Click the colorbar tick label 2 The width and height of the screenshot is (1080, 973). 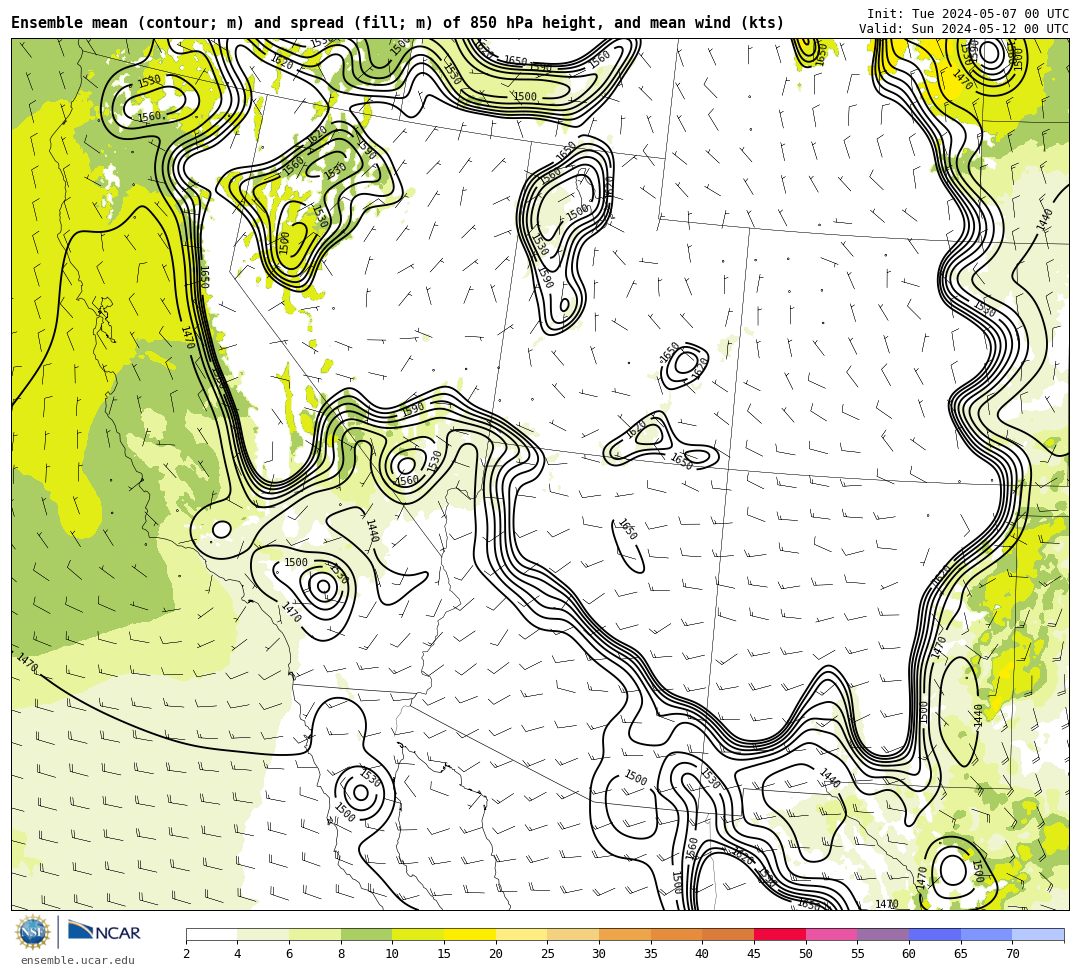click(186, 954)
